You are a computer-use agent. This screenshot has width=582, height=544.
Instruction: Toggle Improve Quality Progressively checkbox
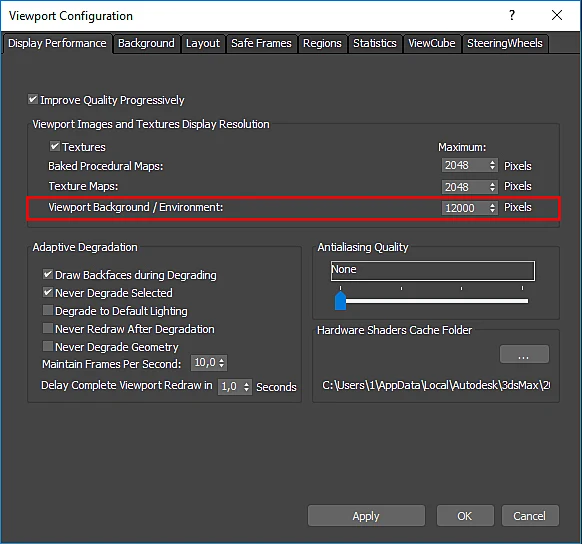pyautogui.click(x=33, y=99)
